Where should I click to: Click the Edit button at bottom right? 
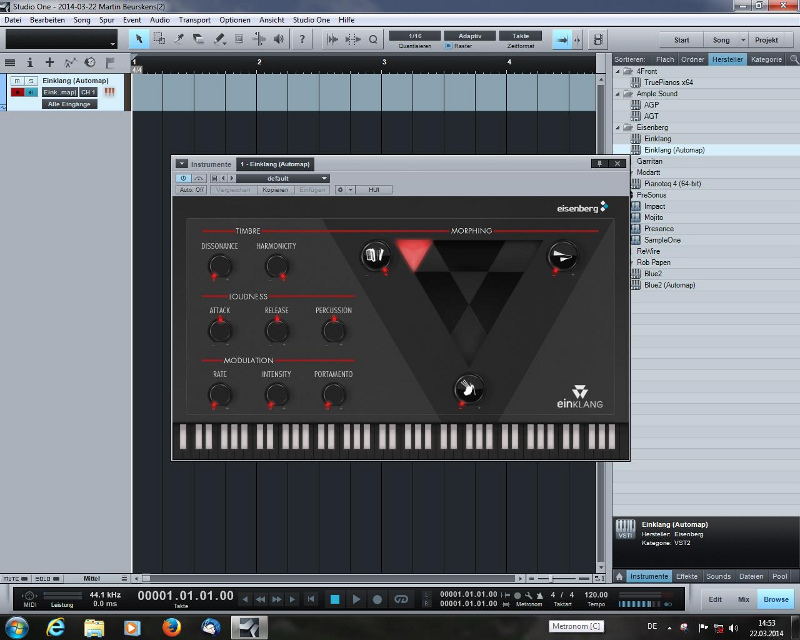[x=715, y=599]
